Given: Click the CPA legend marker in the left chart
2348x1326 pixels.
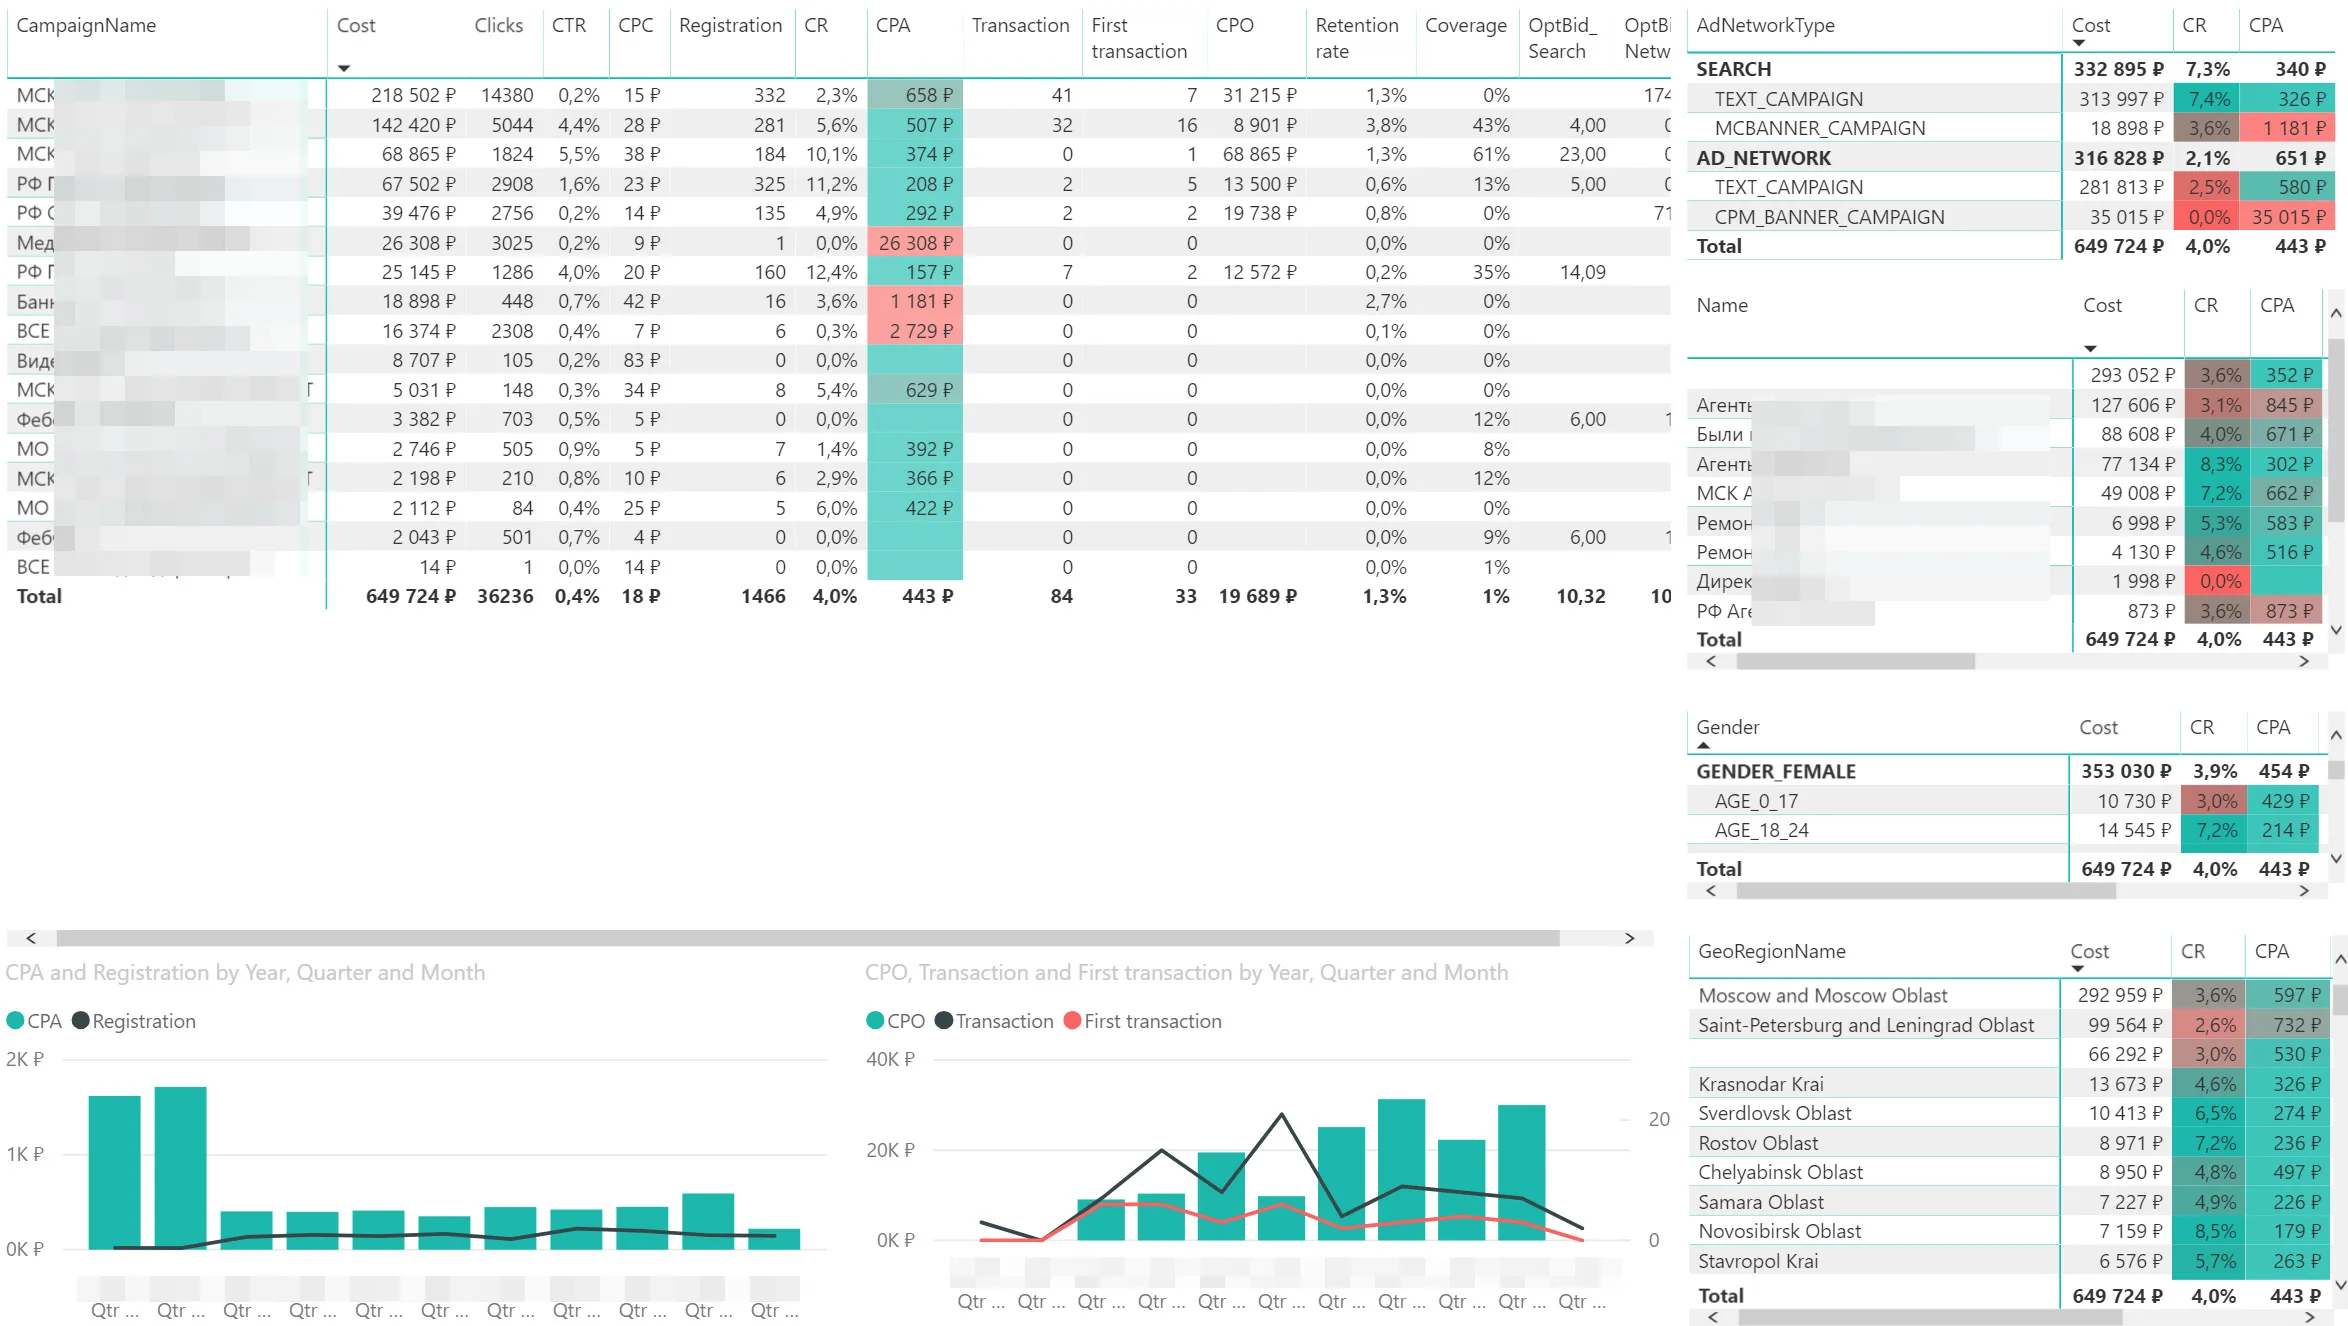Looking at the screenshot, I should 15,1020.
